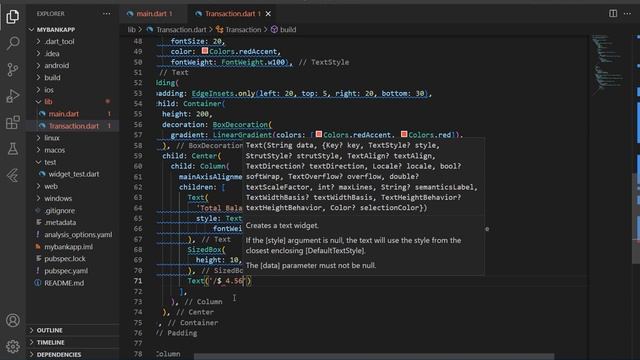Open the Flutter sidebar icon
Image resolution: width=640 pixels, height=360 pixels.
[x=13, y=176]
